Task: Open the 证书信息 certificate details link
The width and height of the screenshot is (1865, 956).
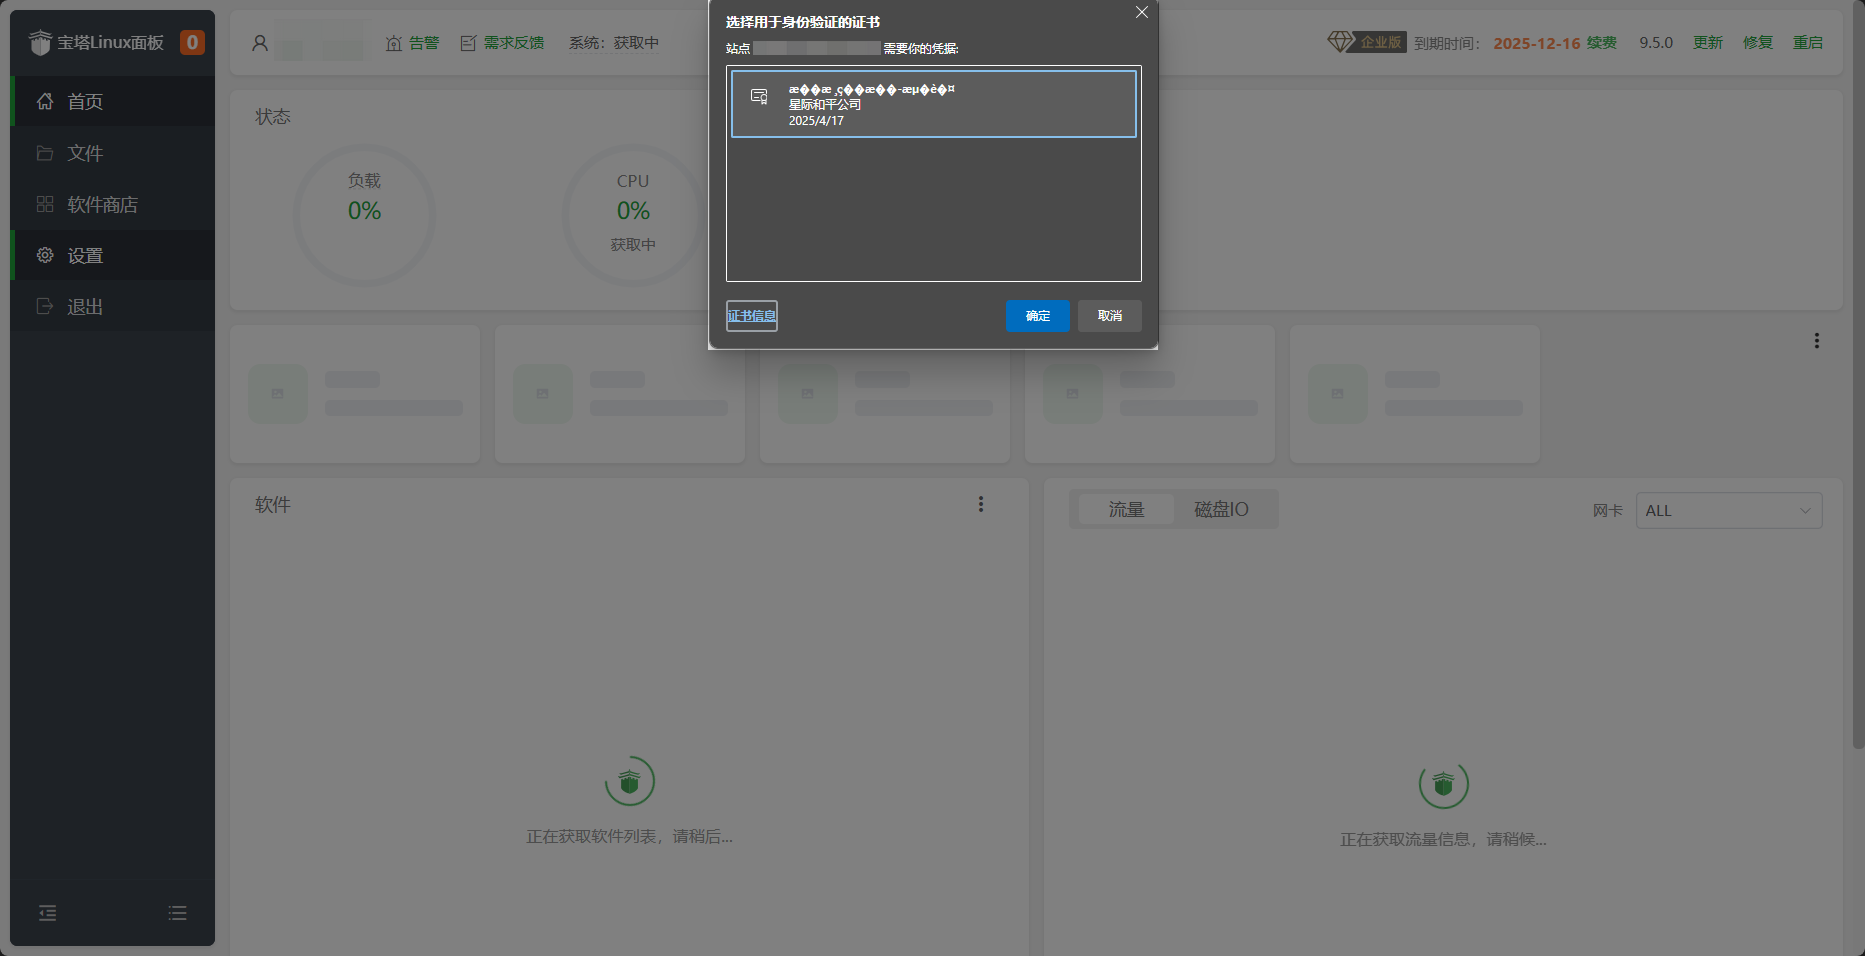Action: 751,315
